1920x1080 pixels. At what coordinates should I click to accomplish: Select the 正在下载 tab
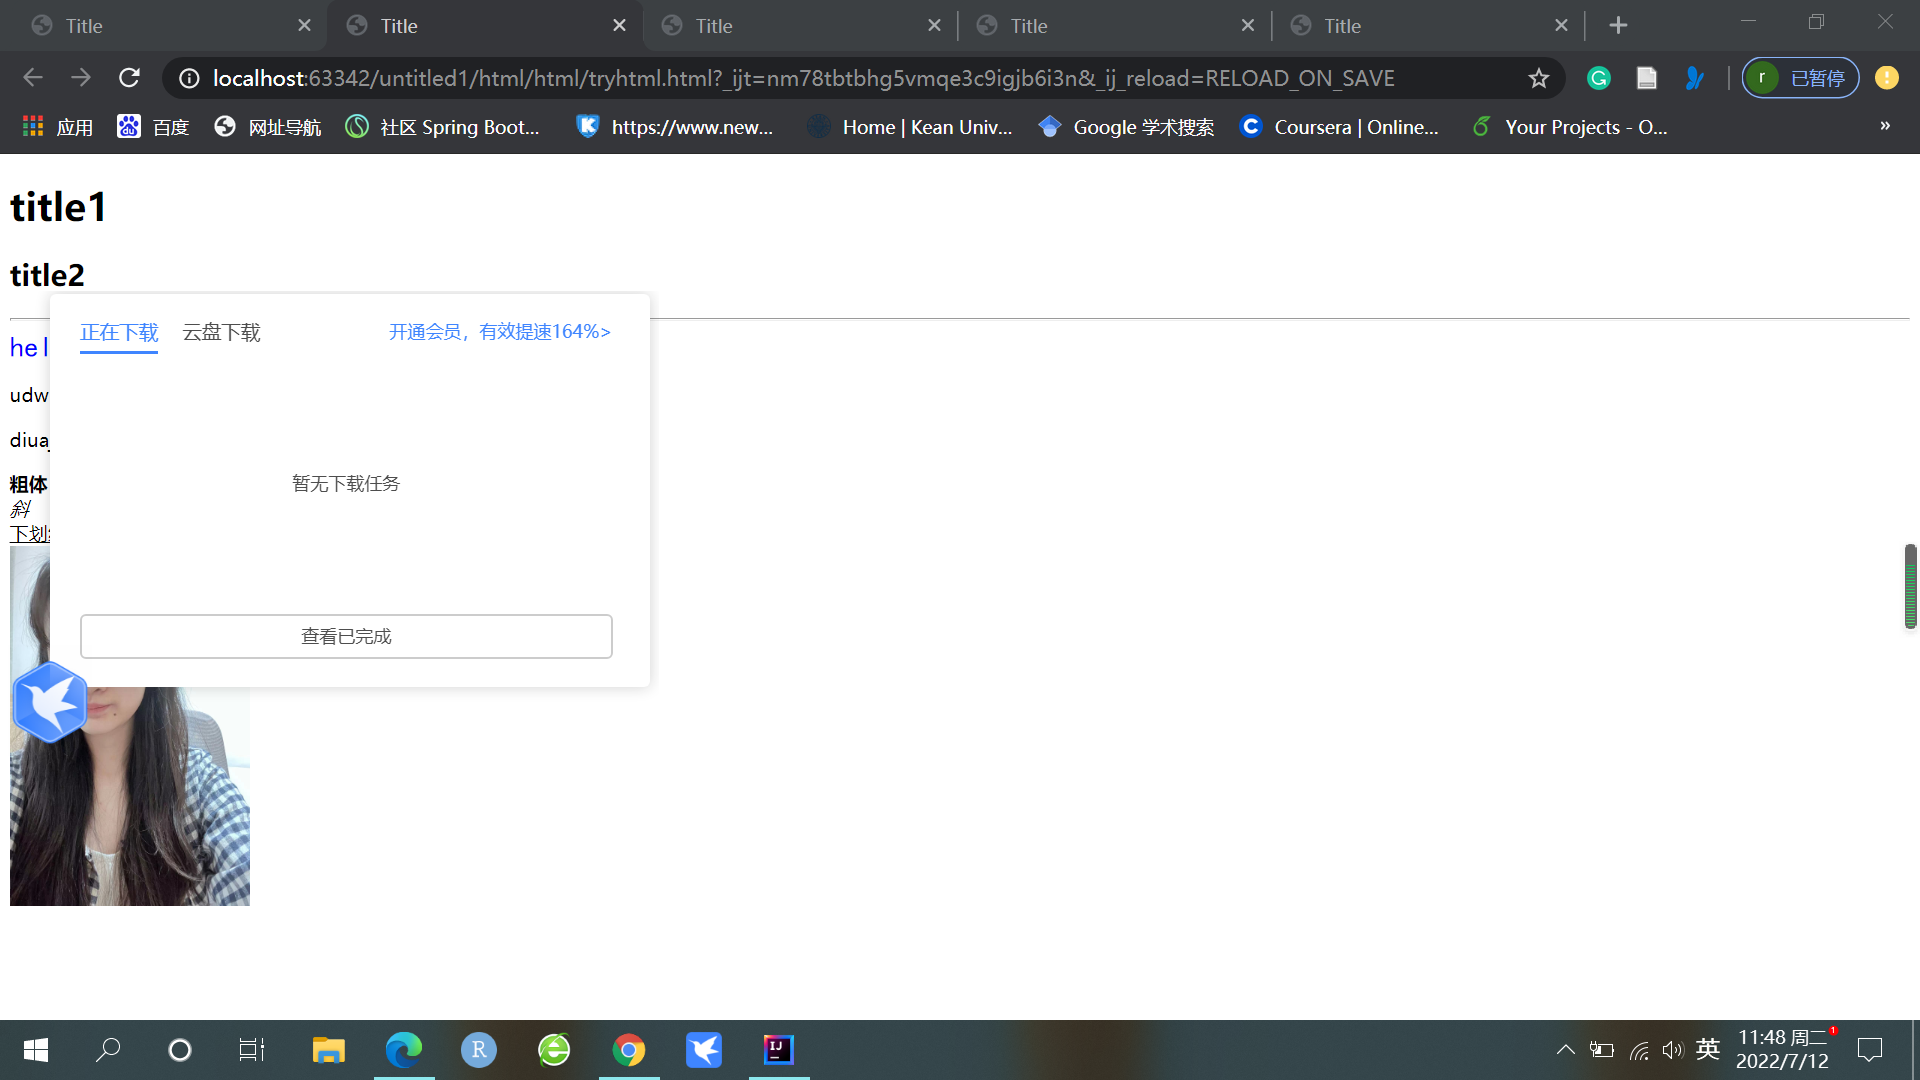[x=119, y=332]
